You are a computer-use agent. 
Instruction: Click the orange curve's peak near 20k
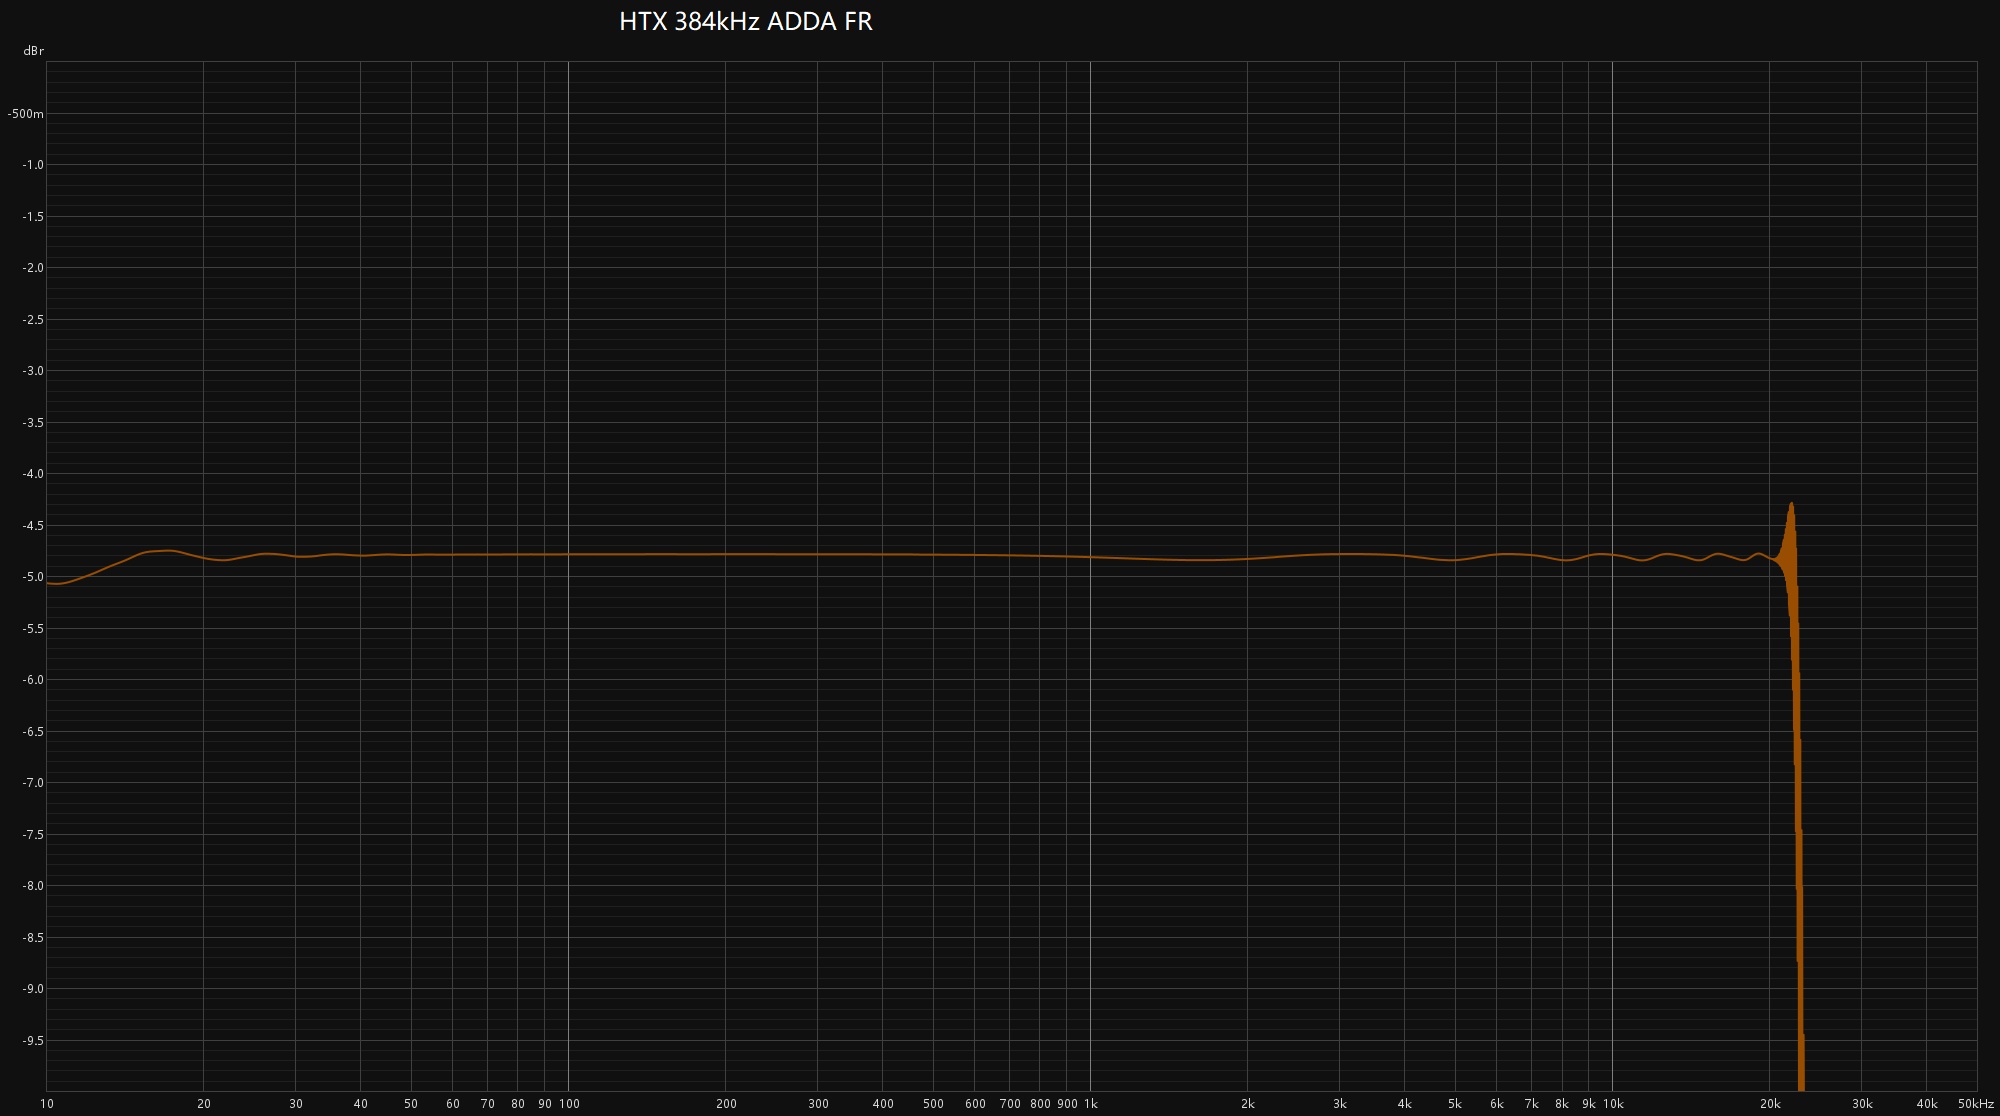1791,505
